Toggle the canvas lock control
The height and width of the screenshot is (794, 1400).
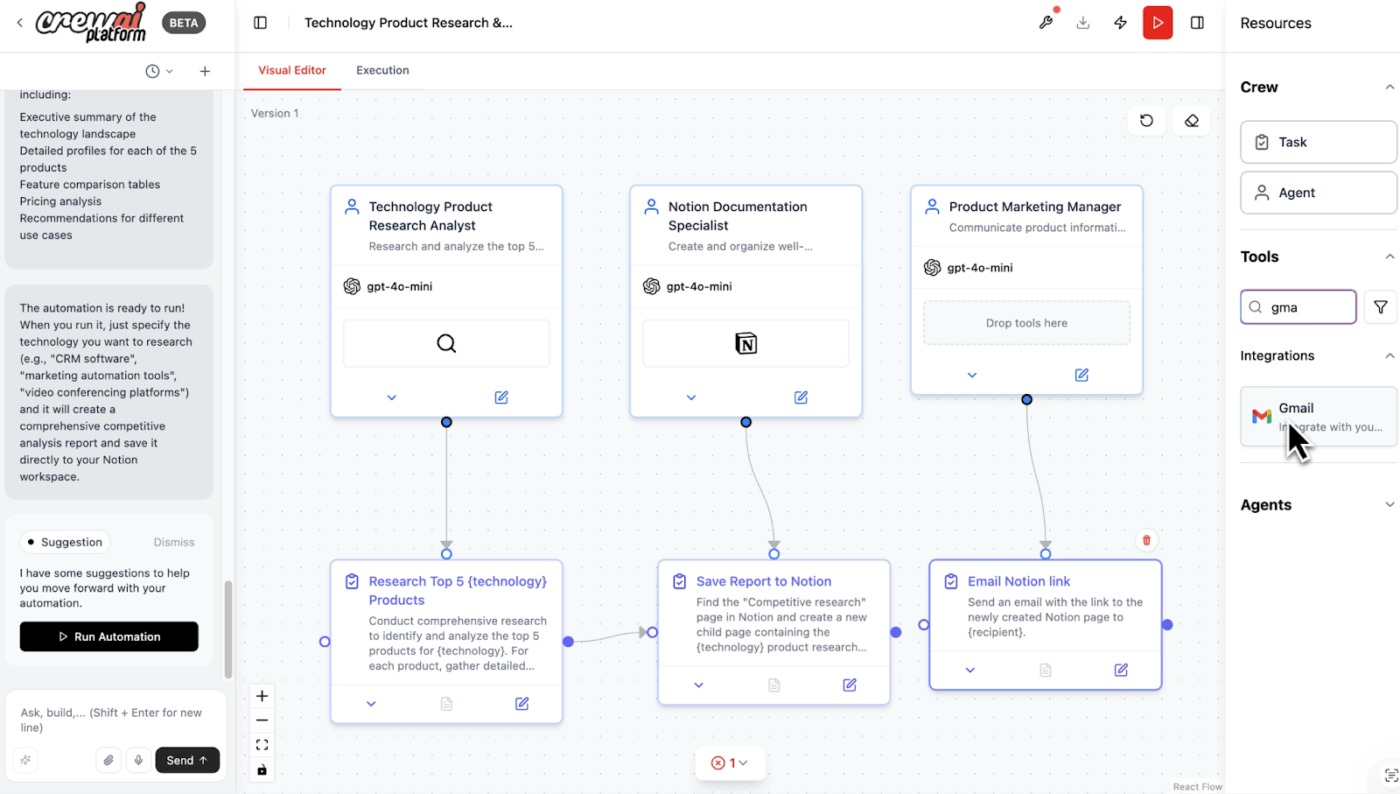262,770
